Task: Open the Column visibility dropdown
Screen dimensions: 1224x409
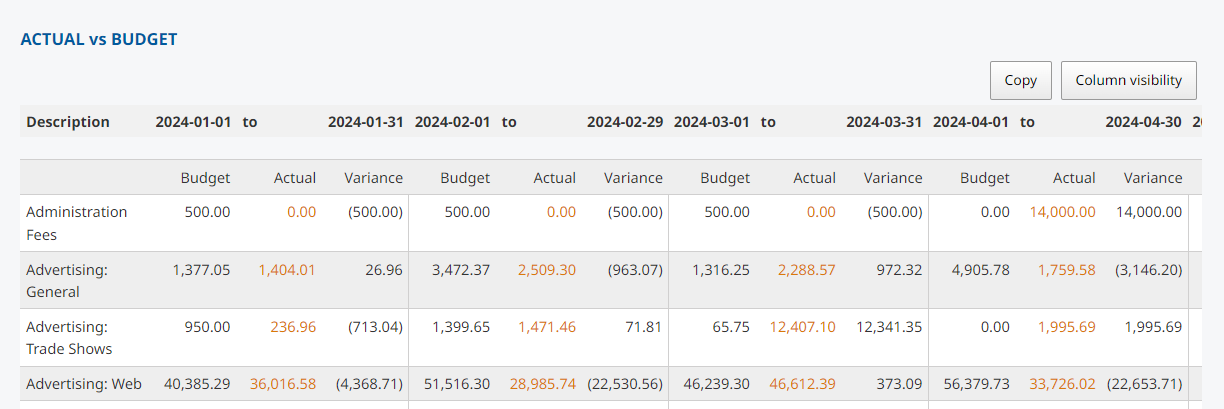Action: [x=1128, y=80]
